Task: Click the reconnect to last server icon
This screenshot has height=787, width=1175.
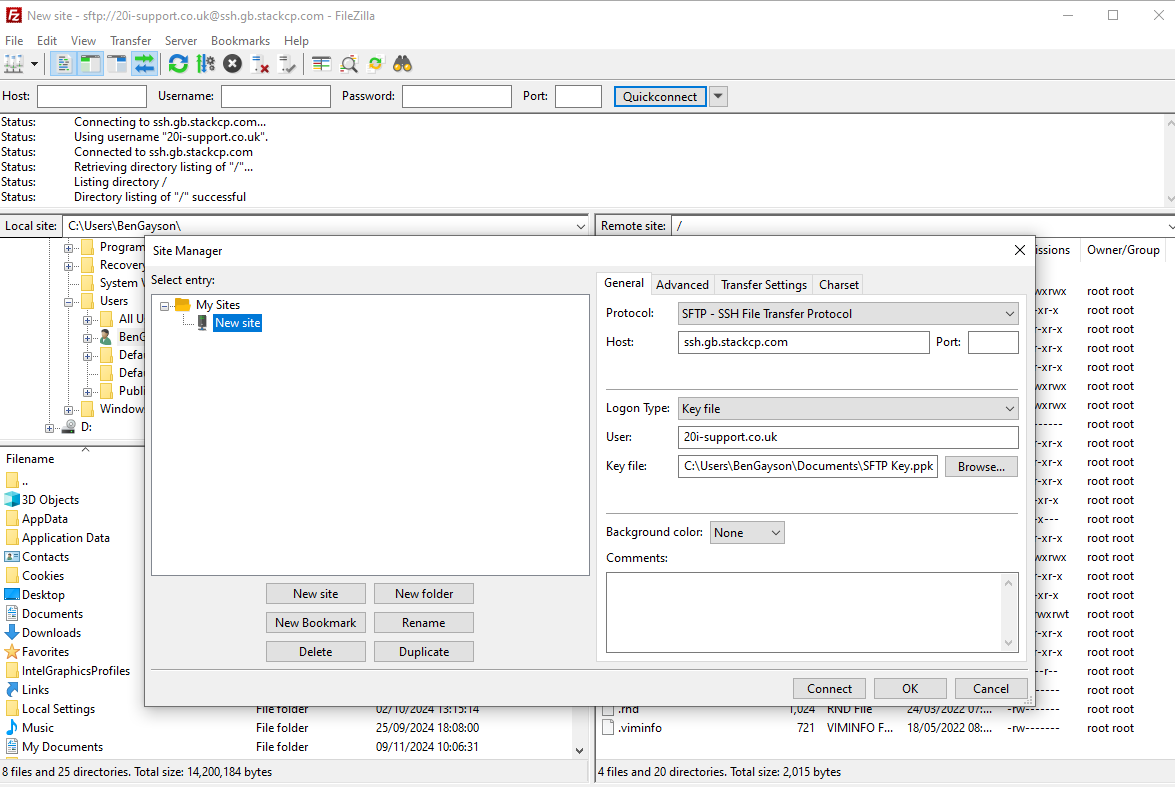Action: pyautogui.click(x=286, y=64)
